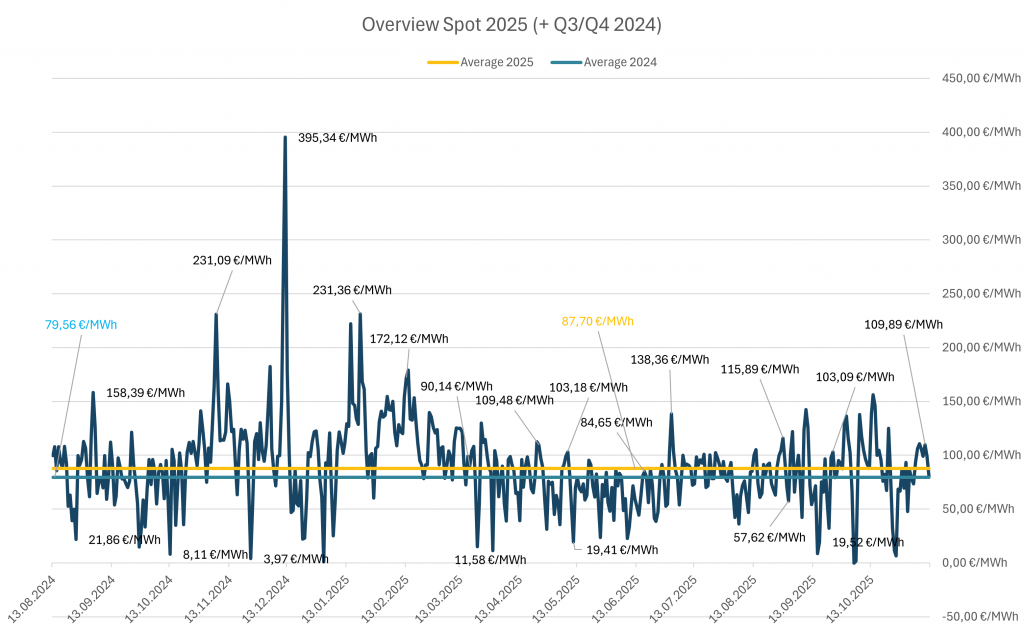Click the chart title Overview Spot 2025
Image resolution: width=1024 pixels, height=643 pixels.
point(511,24)
